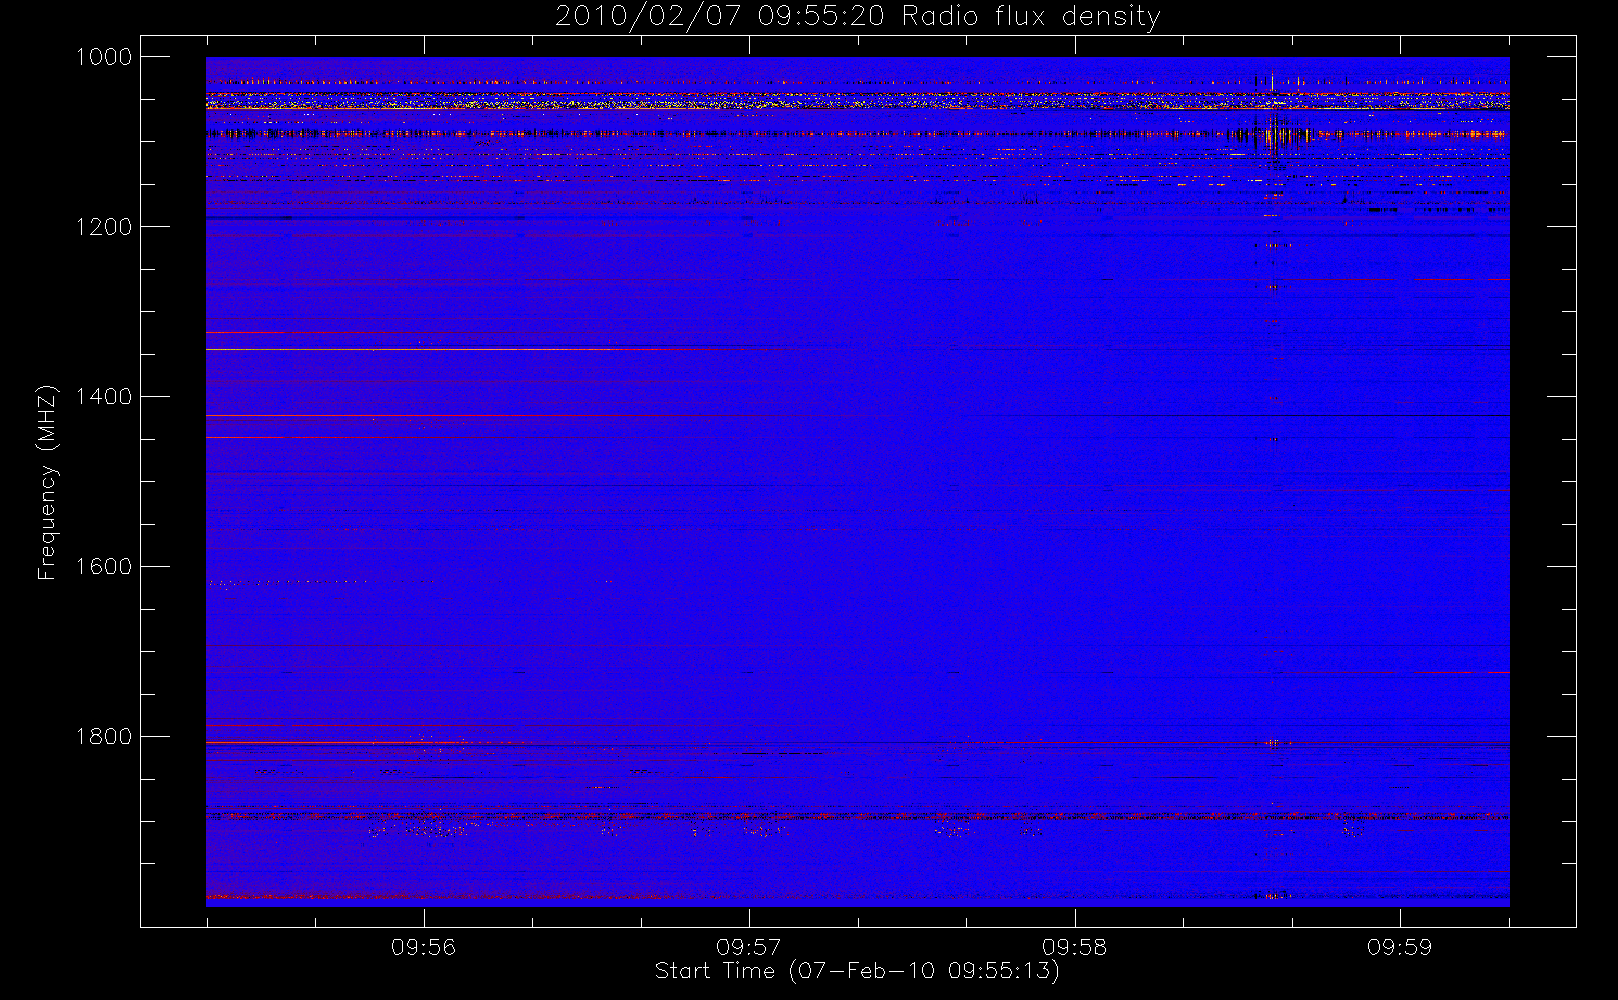The width and height of the screenshot is (1618, 1000).
Task: Click the 09:57 time tick label
Action: click(x=749, y=947)
